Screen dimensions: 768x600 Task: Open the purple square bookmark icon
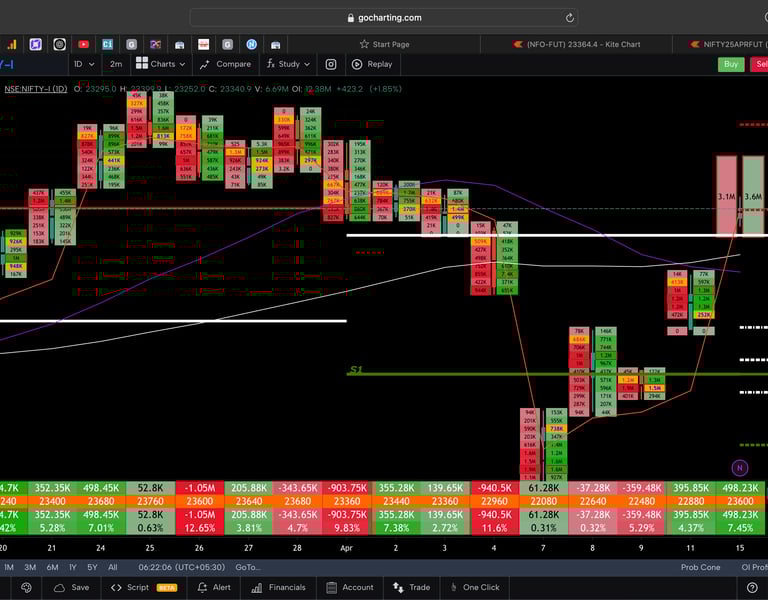click(35, 45)
